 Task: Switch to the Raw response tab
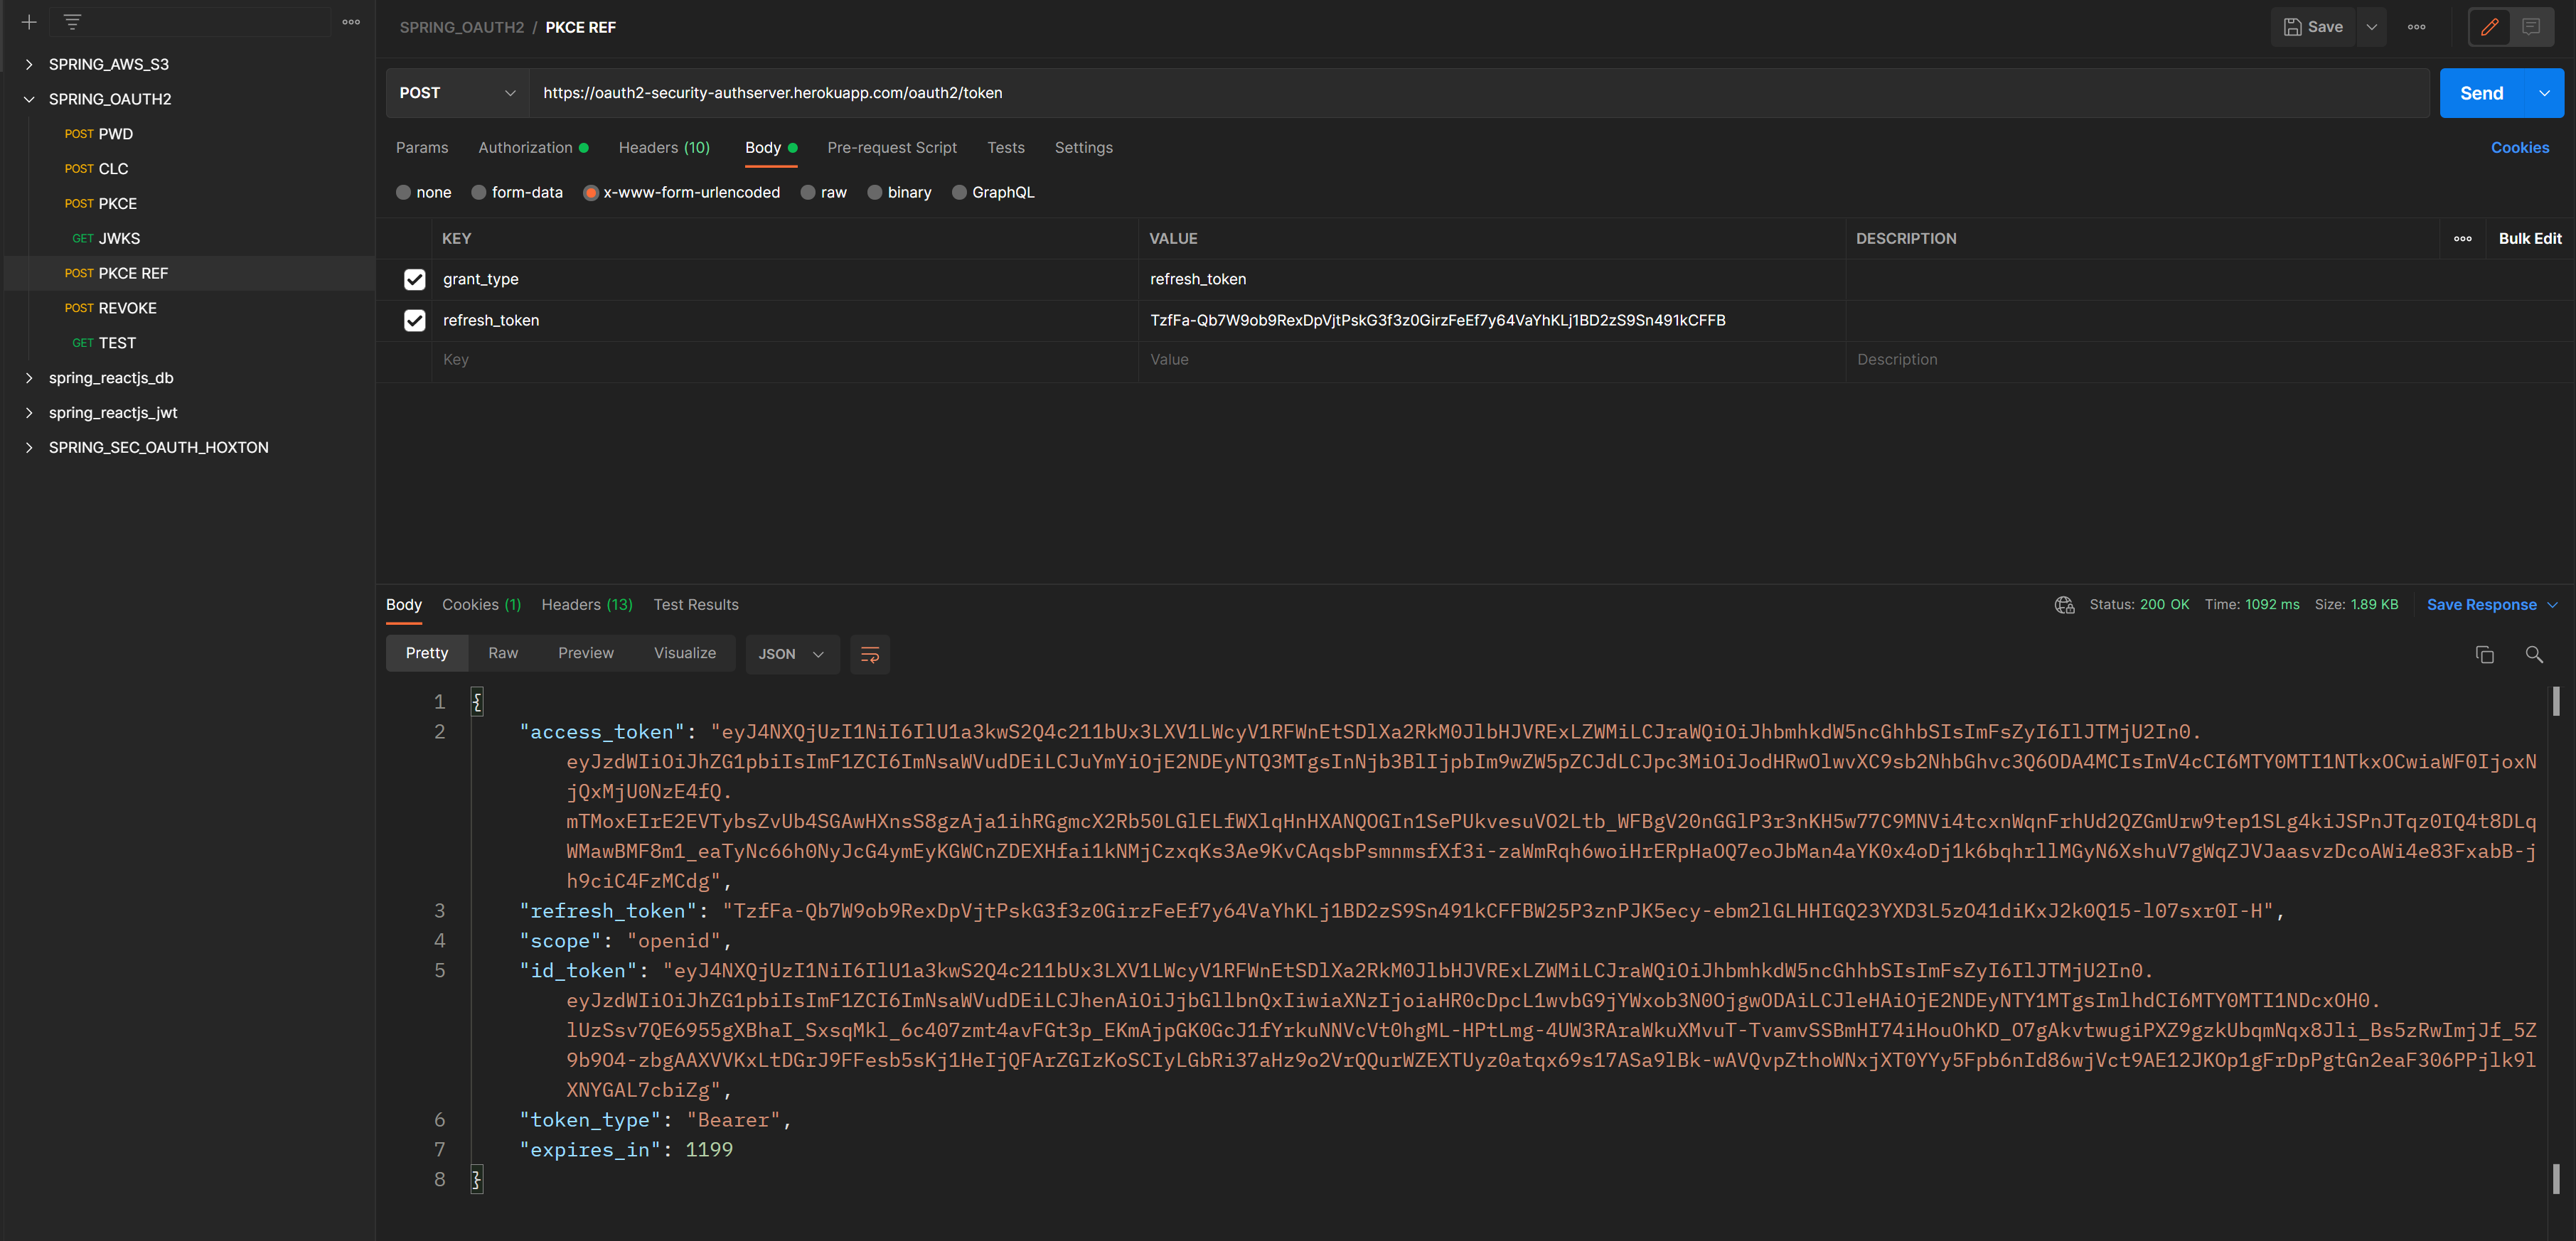pos(503,652)
